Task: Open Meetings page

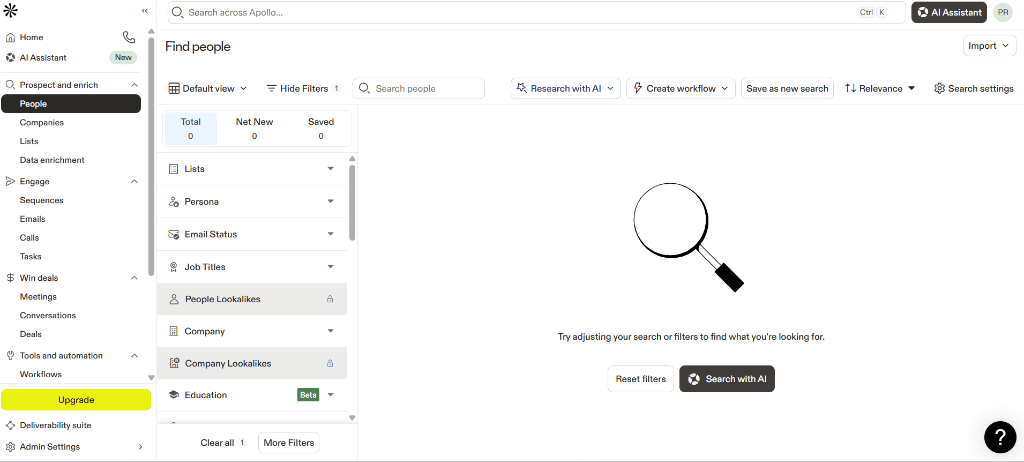Action: coord(39,297)
